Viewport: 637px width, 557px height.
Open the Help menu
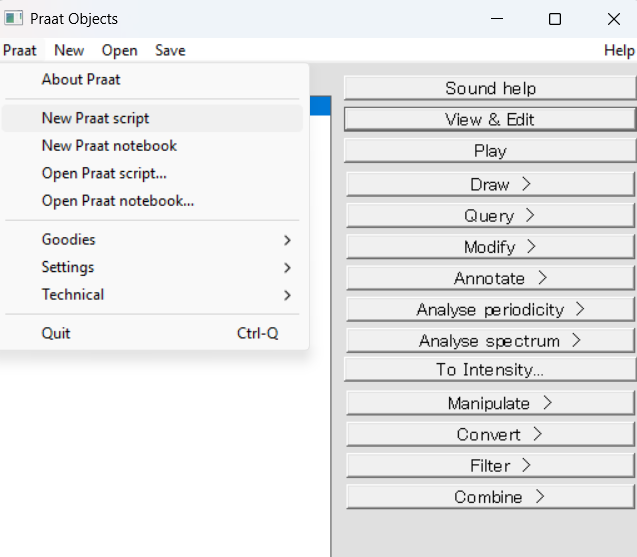619,50
